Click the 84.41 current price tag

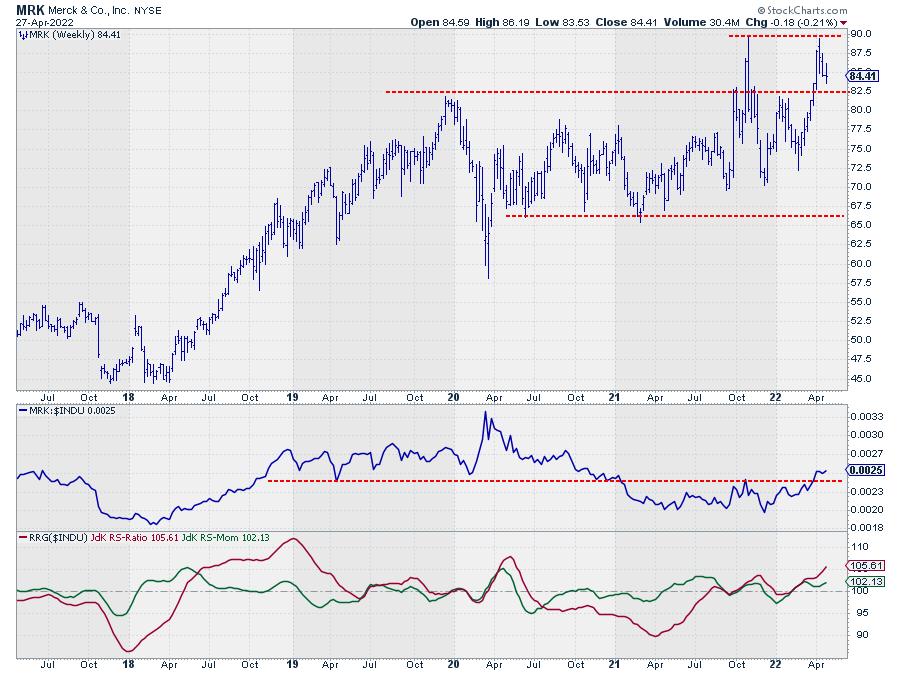[862, 75]
